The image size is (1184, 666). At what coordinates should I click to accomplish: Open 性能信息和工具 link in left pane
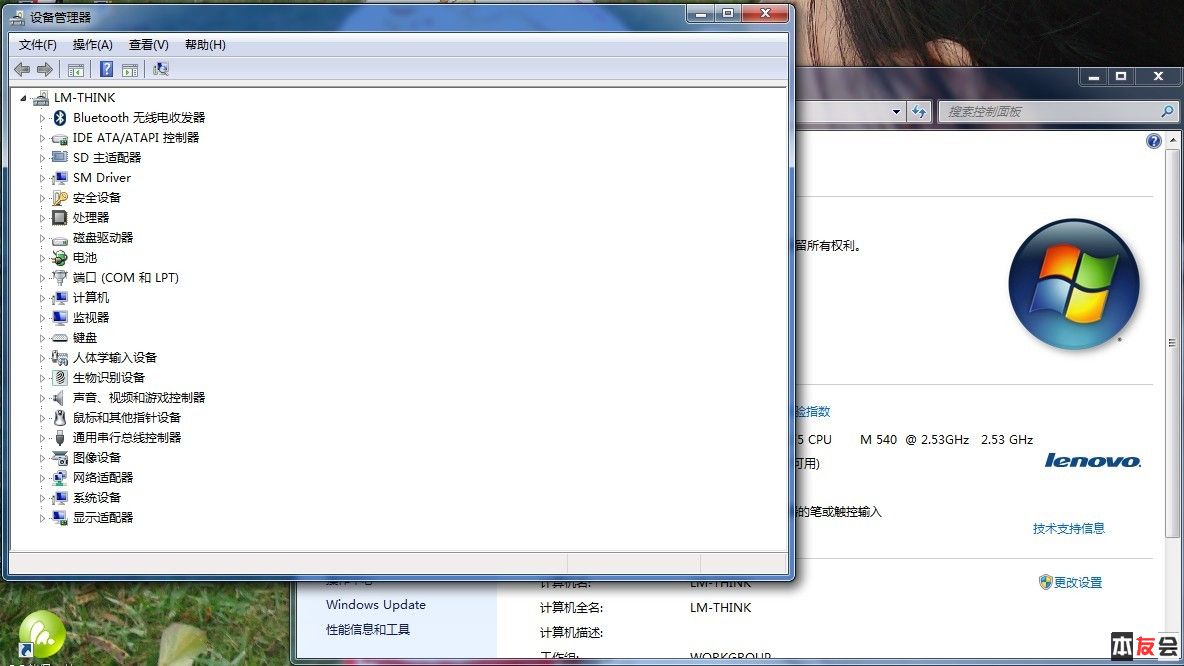[368, 629]
